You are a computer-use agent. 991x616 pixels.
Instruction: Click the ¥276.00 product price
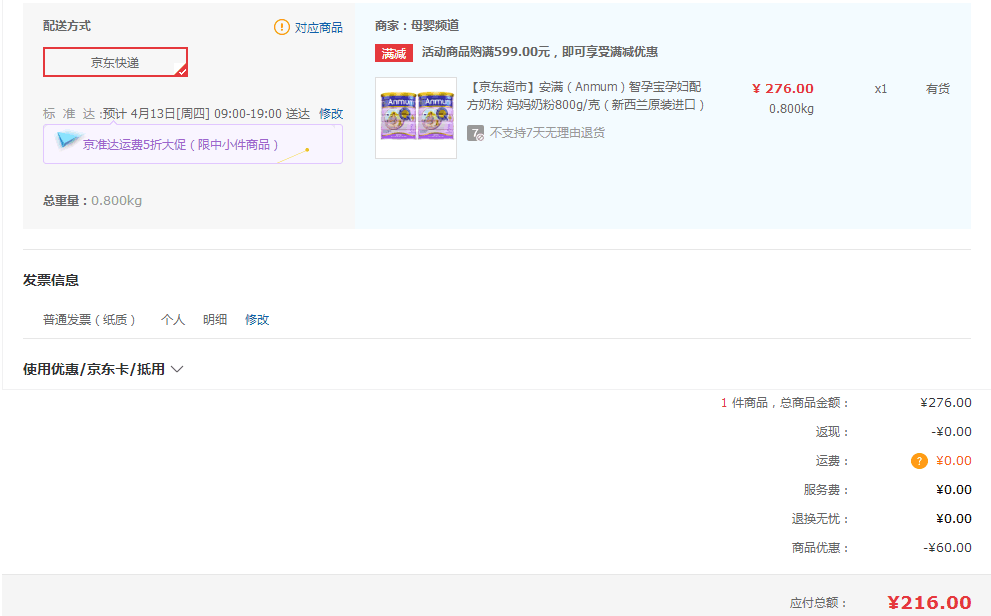(x=783, y=88)
